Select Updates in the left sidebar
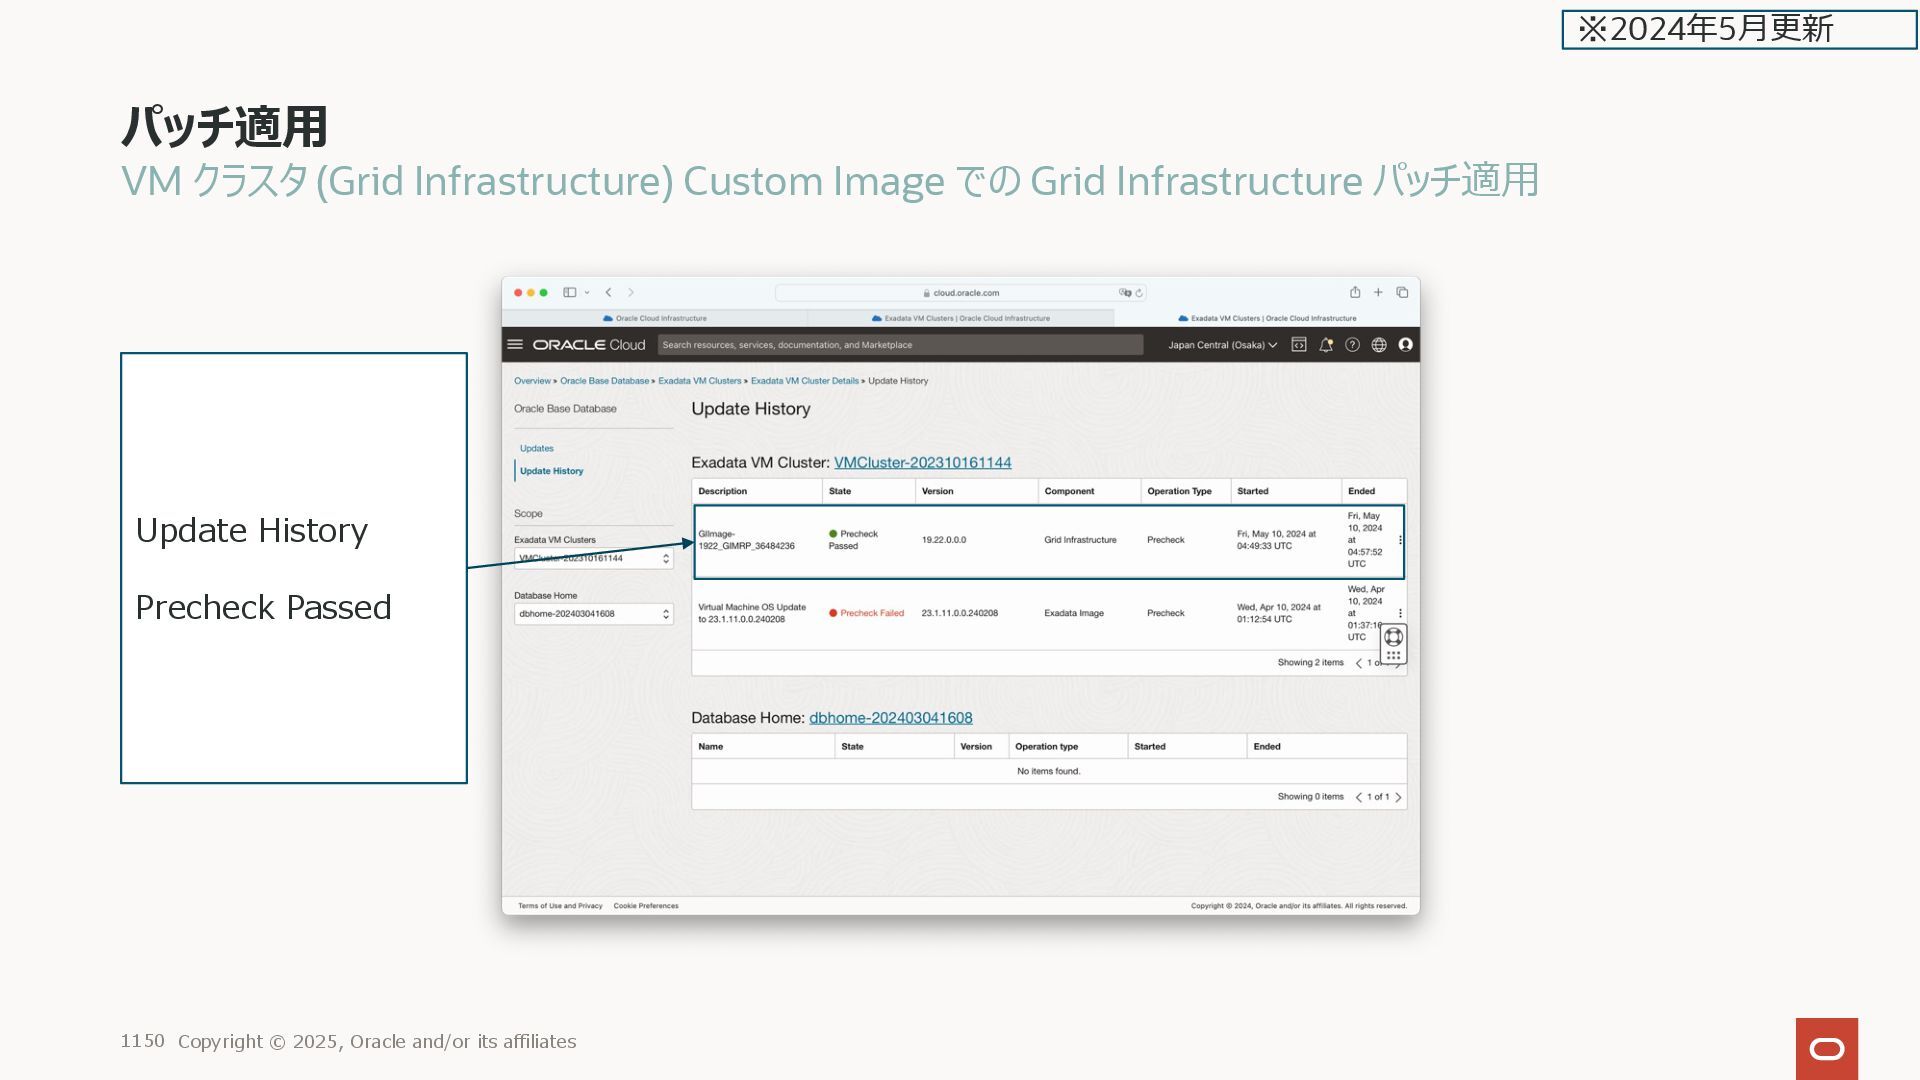Screen dimensions: 1920x1080 (536, 448)
